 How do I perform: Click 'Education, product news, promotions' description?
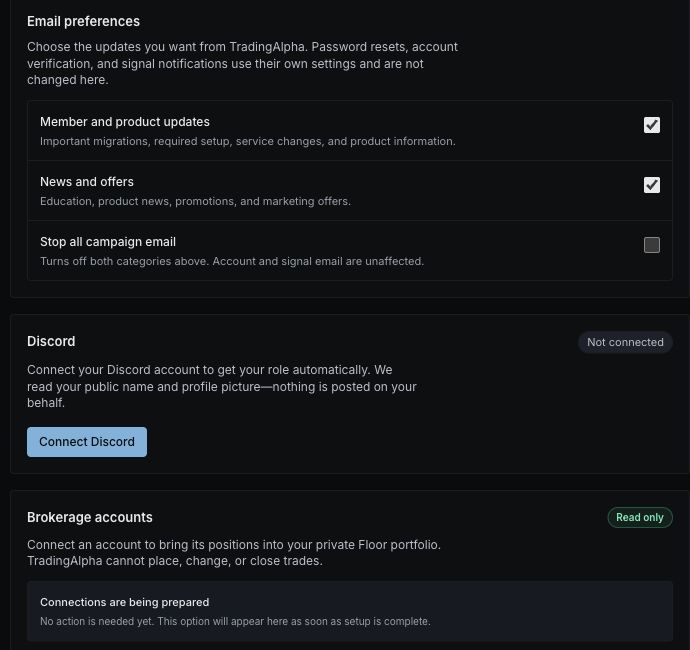pyautogui.click(x=195, y=201)
